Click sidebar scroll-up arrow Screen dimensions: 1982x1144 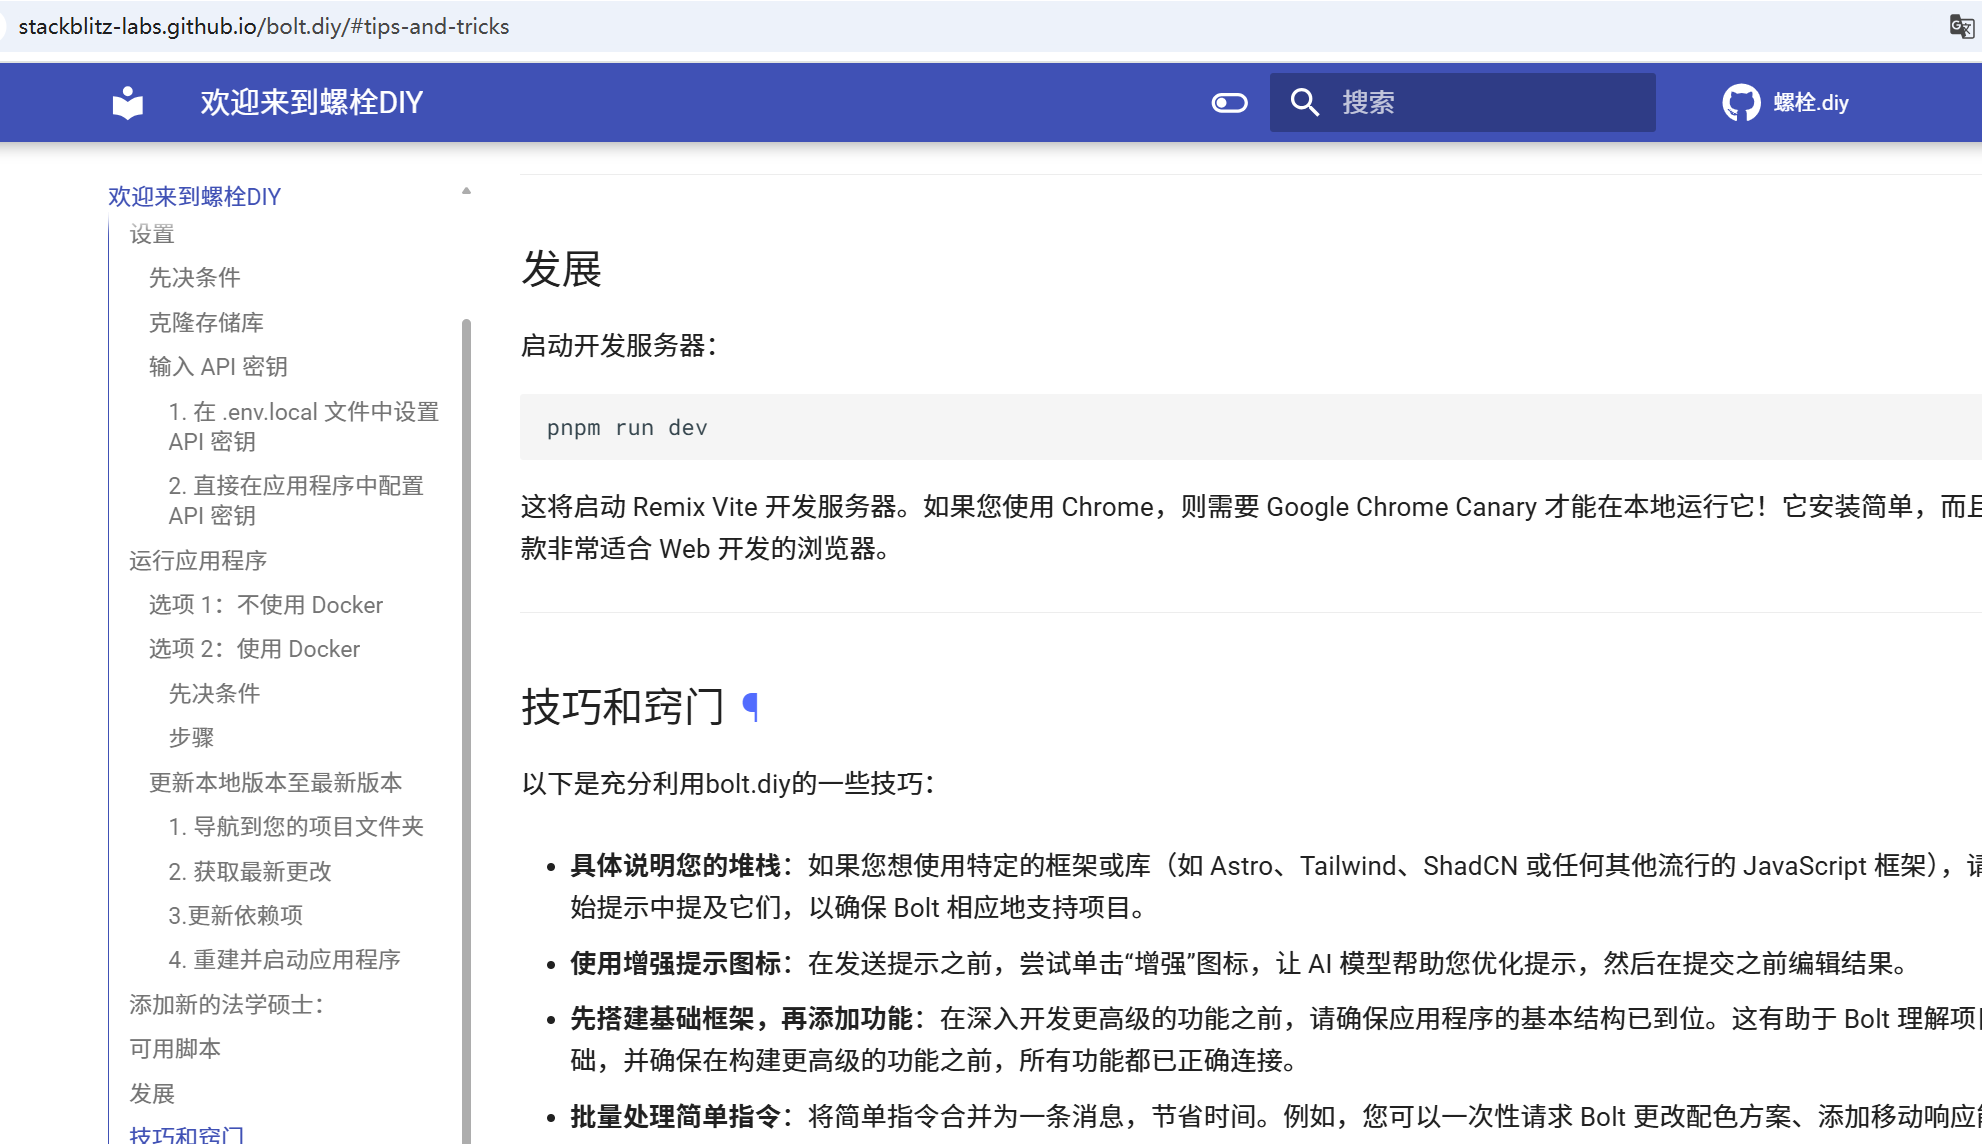tap(466, 191)
